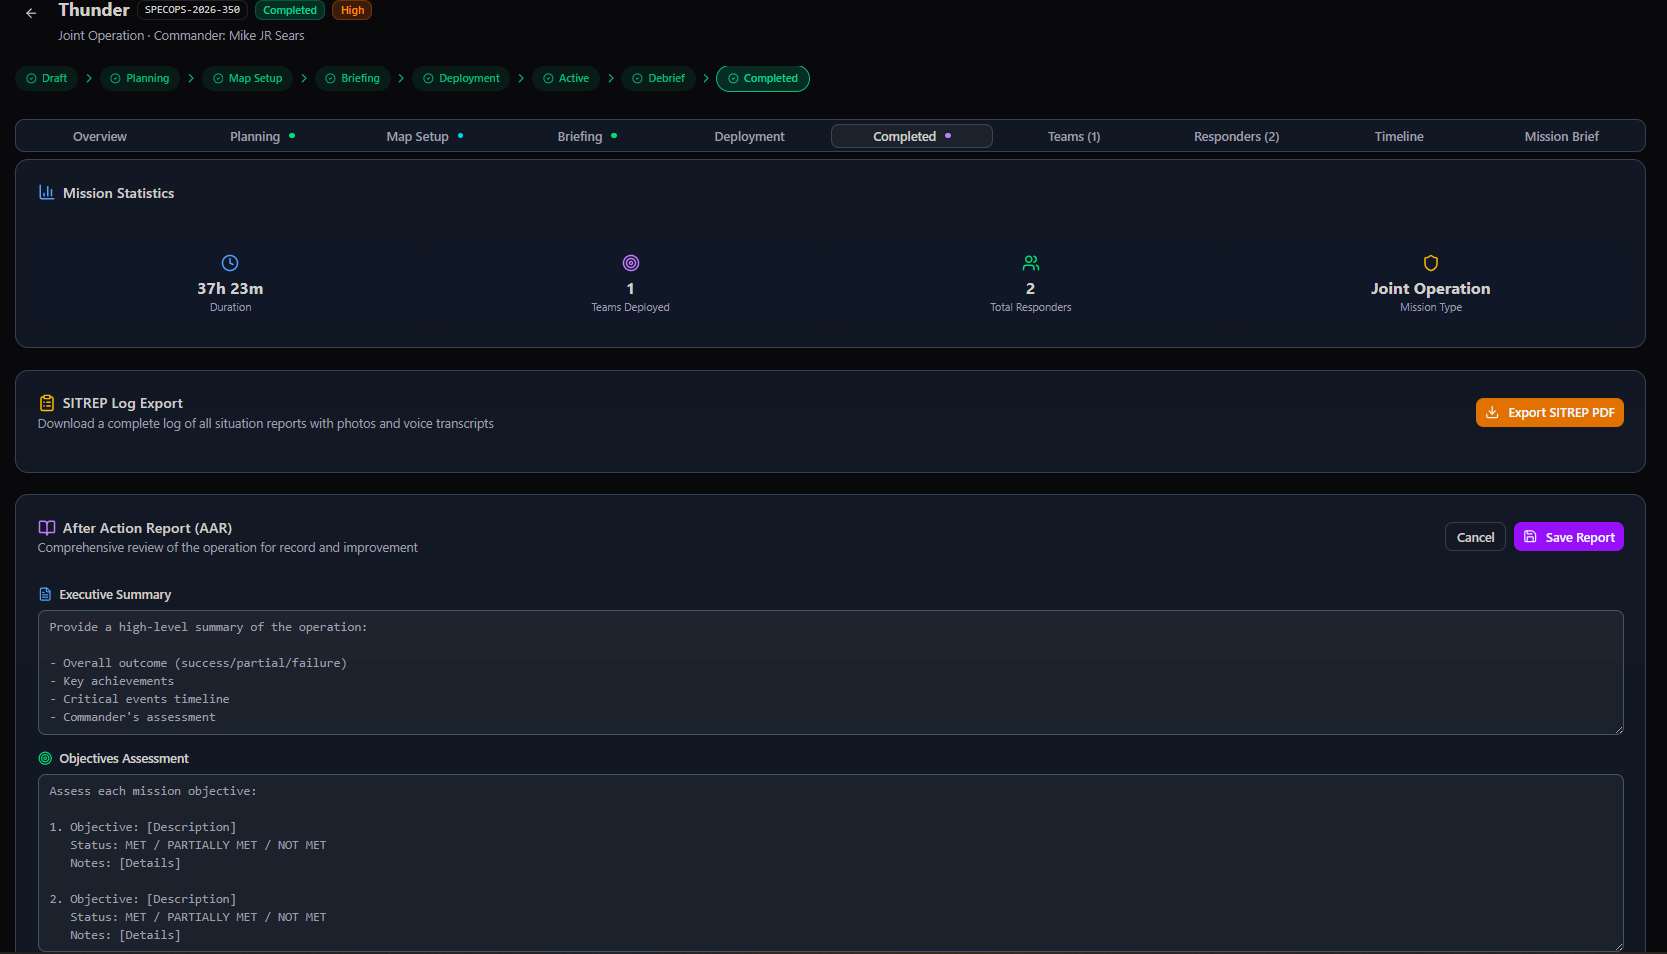Switch to the Planning tab

coord(262,136)
